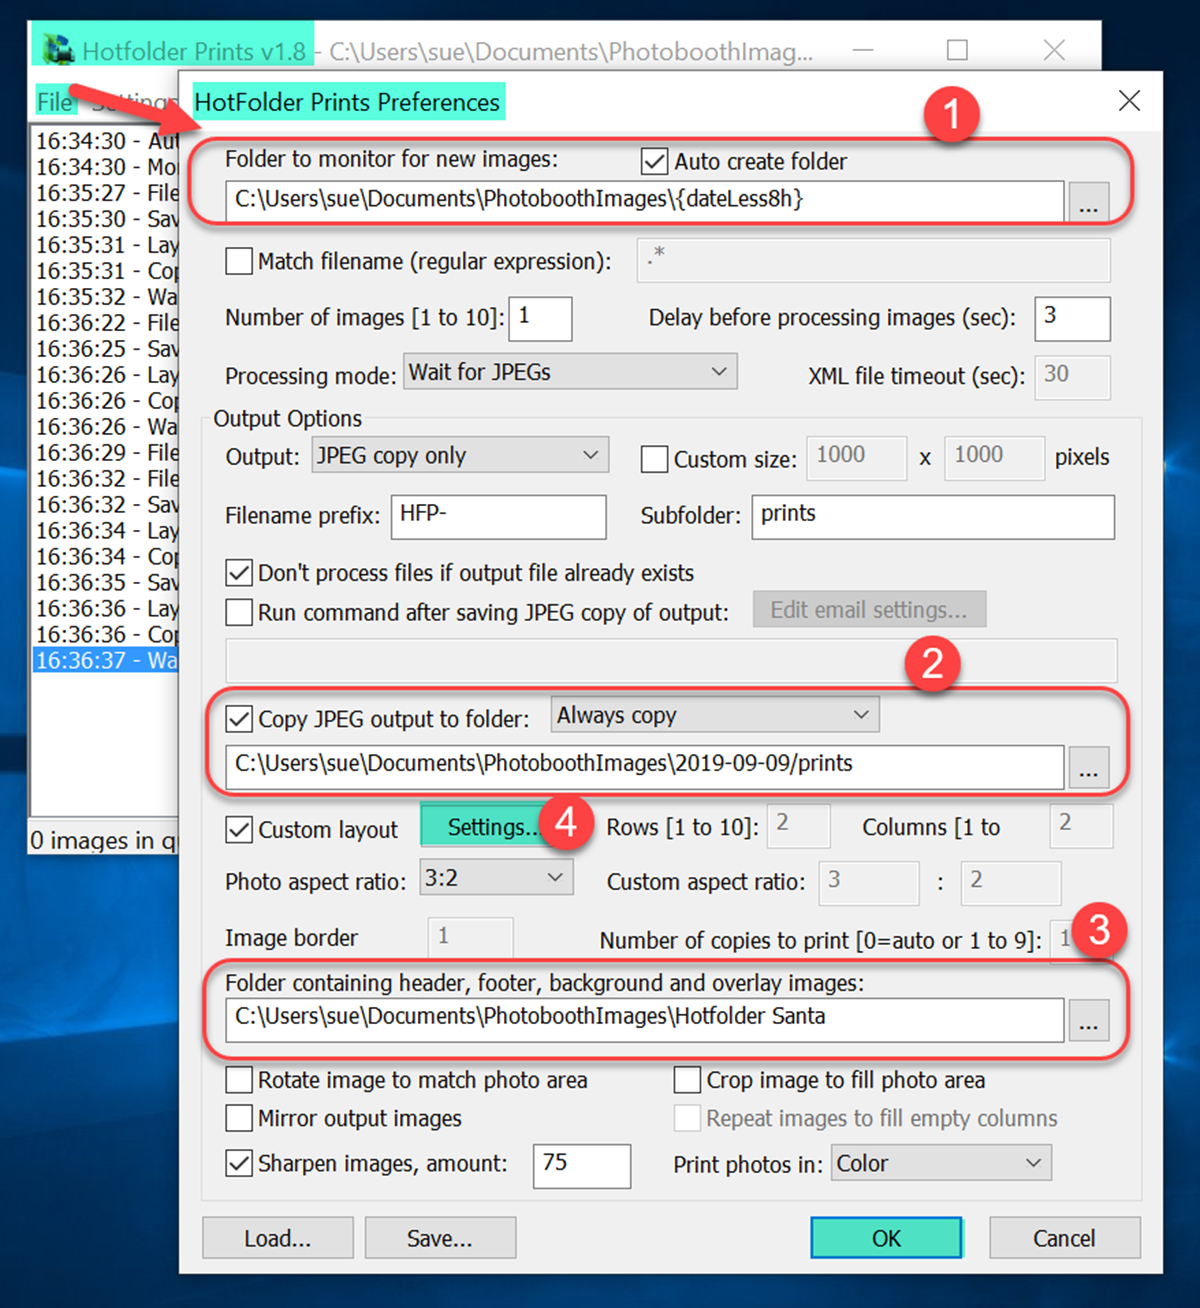Click the folder to monitor path field

point(645,201)
